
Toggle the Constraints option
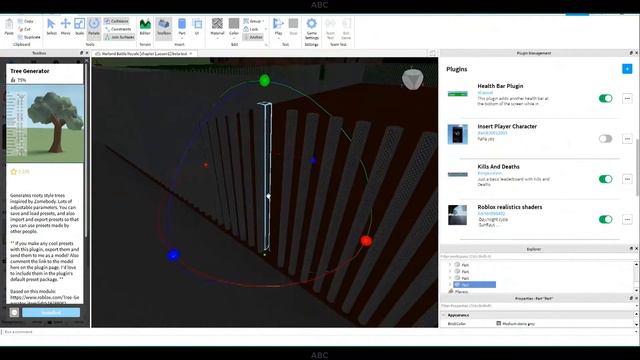tap(118, 29)
